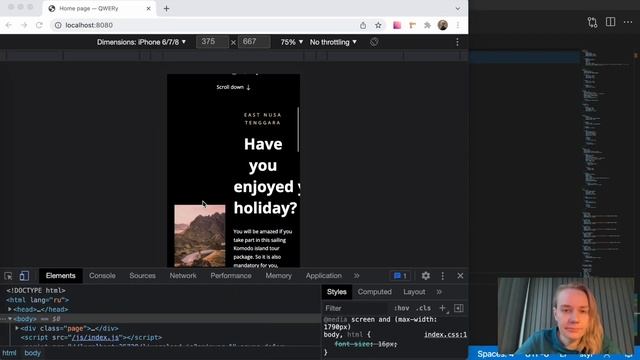
Task: Open the issues counter badge
Action: 400,276
